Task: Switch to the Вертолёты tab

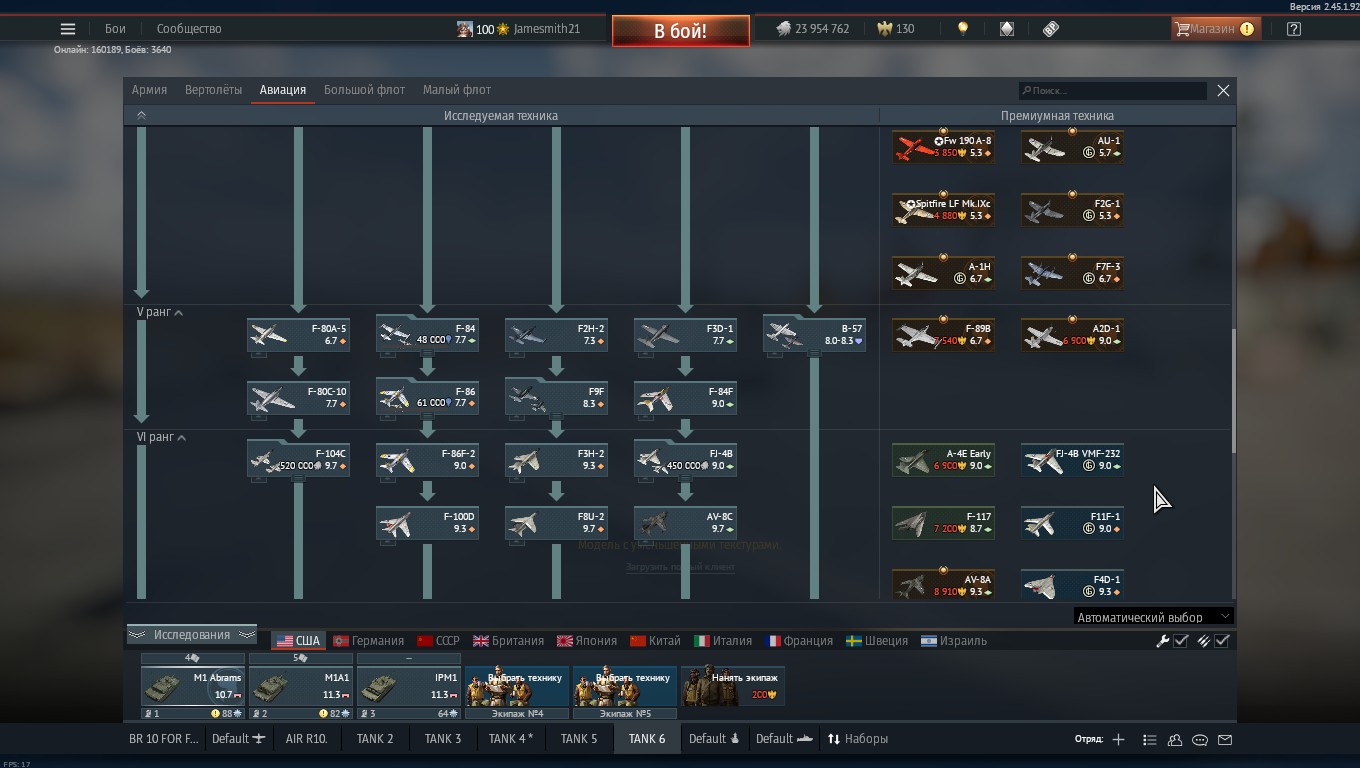Action: [213, 90]
